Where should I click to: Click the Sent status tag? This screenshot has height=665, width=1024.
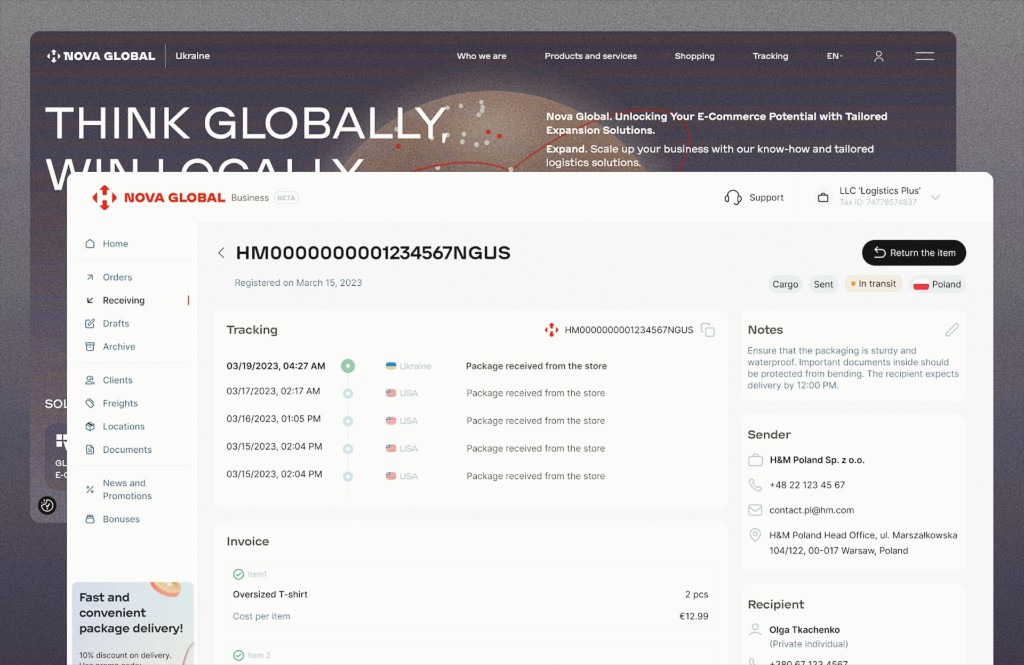[823, 284]
